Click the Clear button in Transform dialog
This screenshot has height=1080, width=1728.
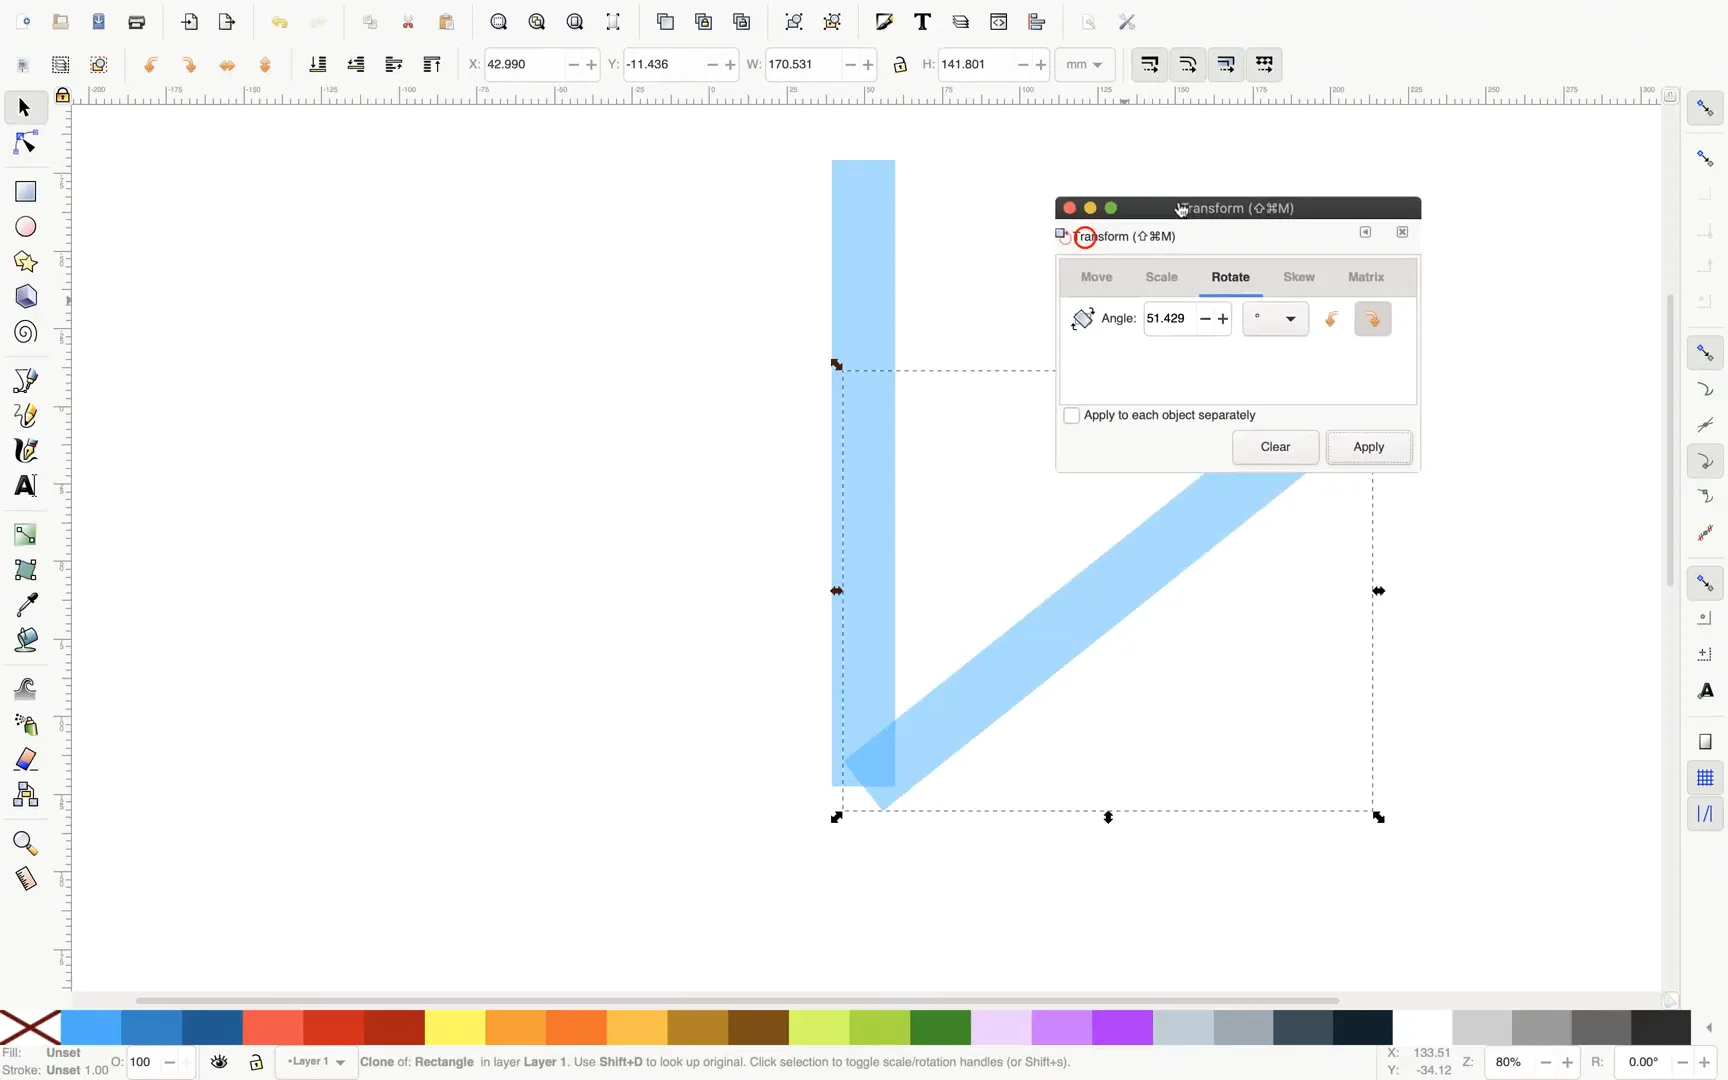[1275, 447]
